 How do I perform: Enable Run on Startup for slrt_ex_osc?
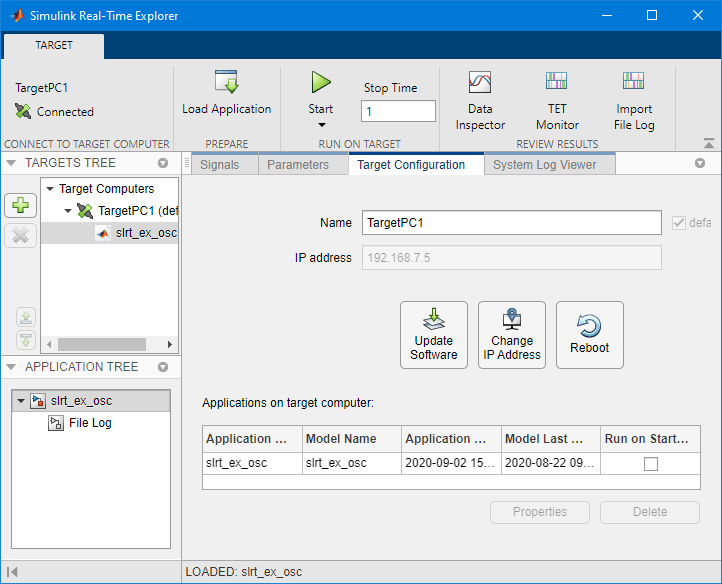point(651,463)
